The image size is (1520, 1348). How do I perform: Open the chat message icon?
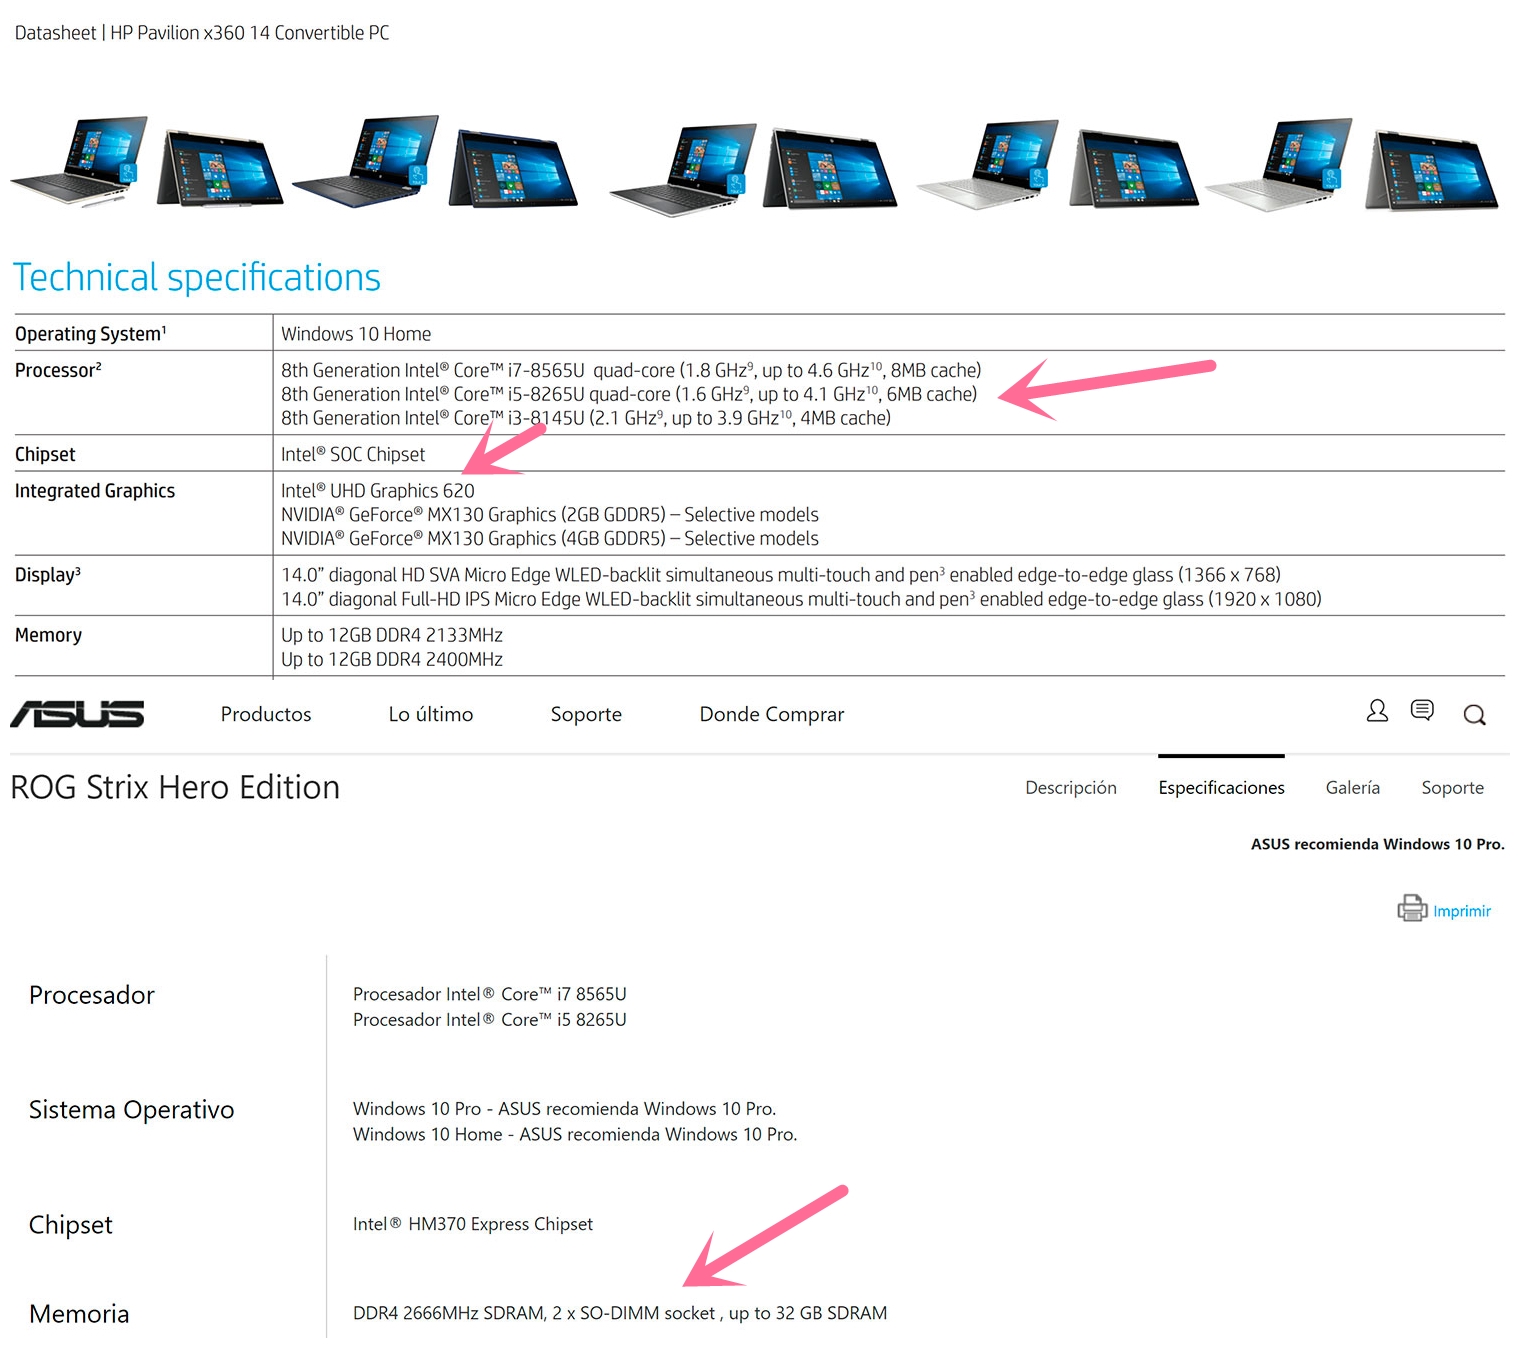point(1422,711)
